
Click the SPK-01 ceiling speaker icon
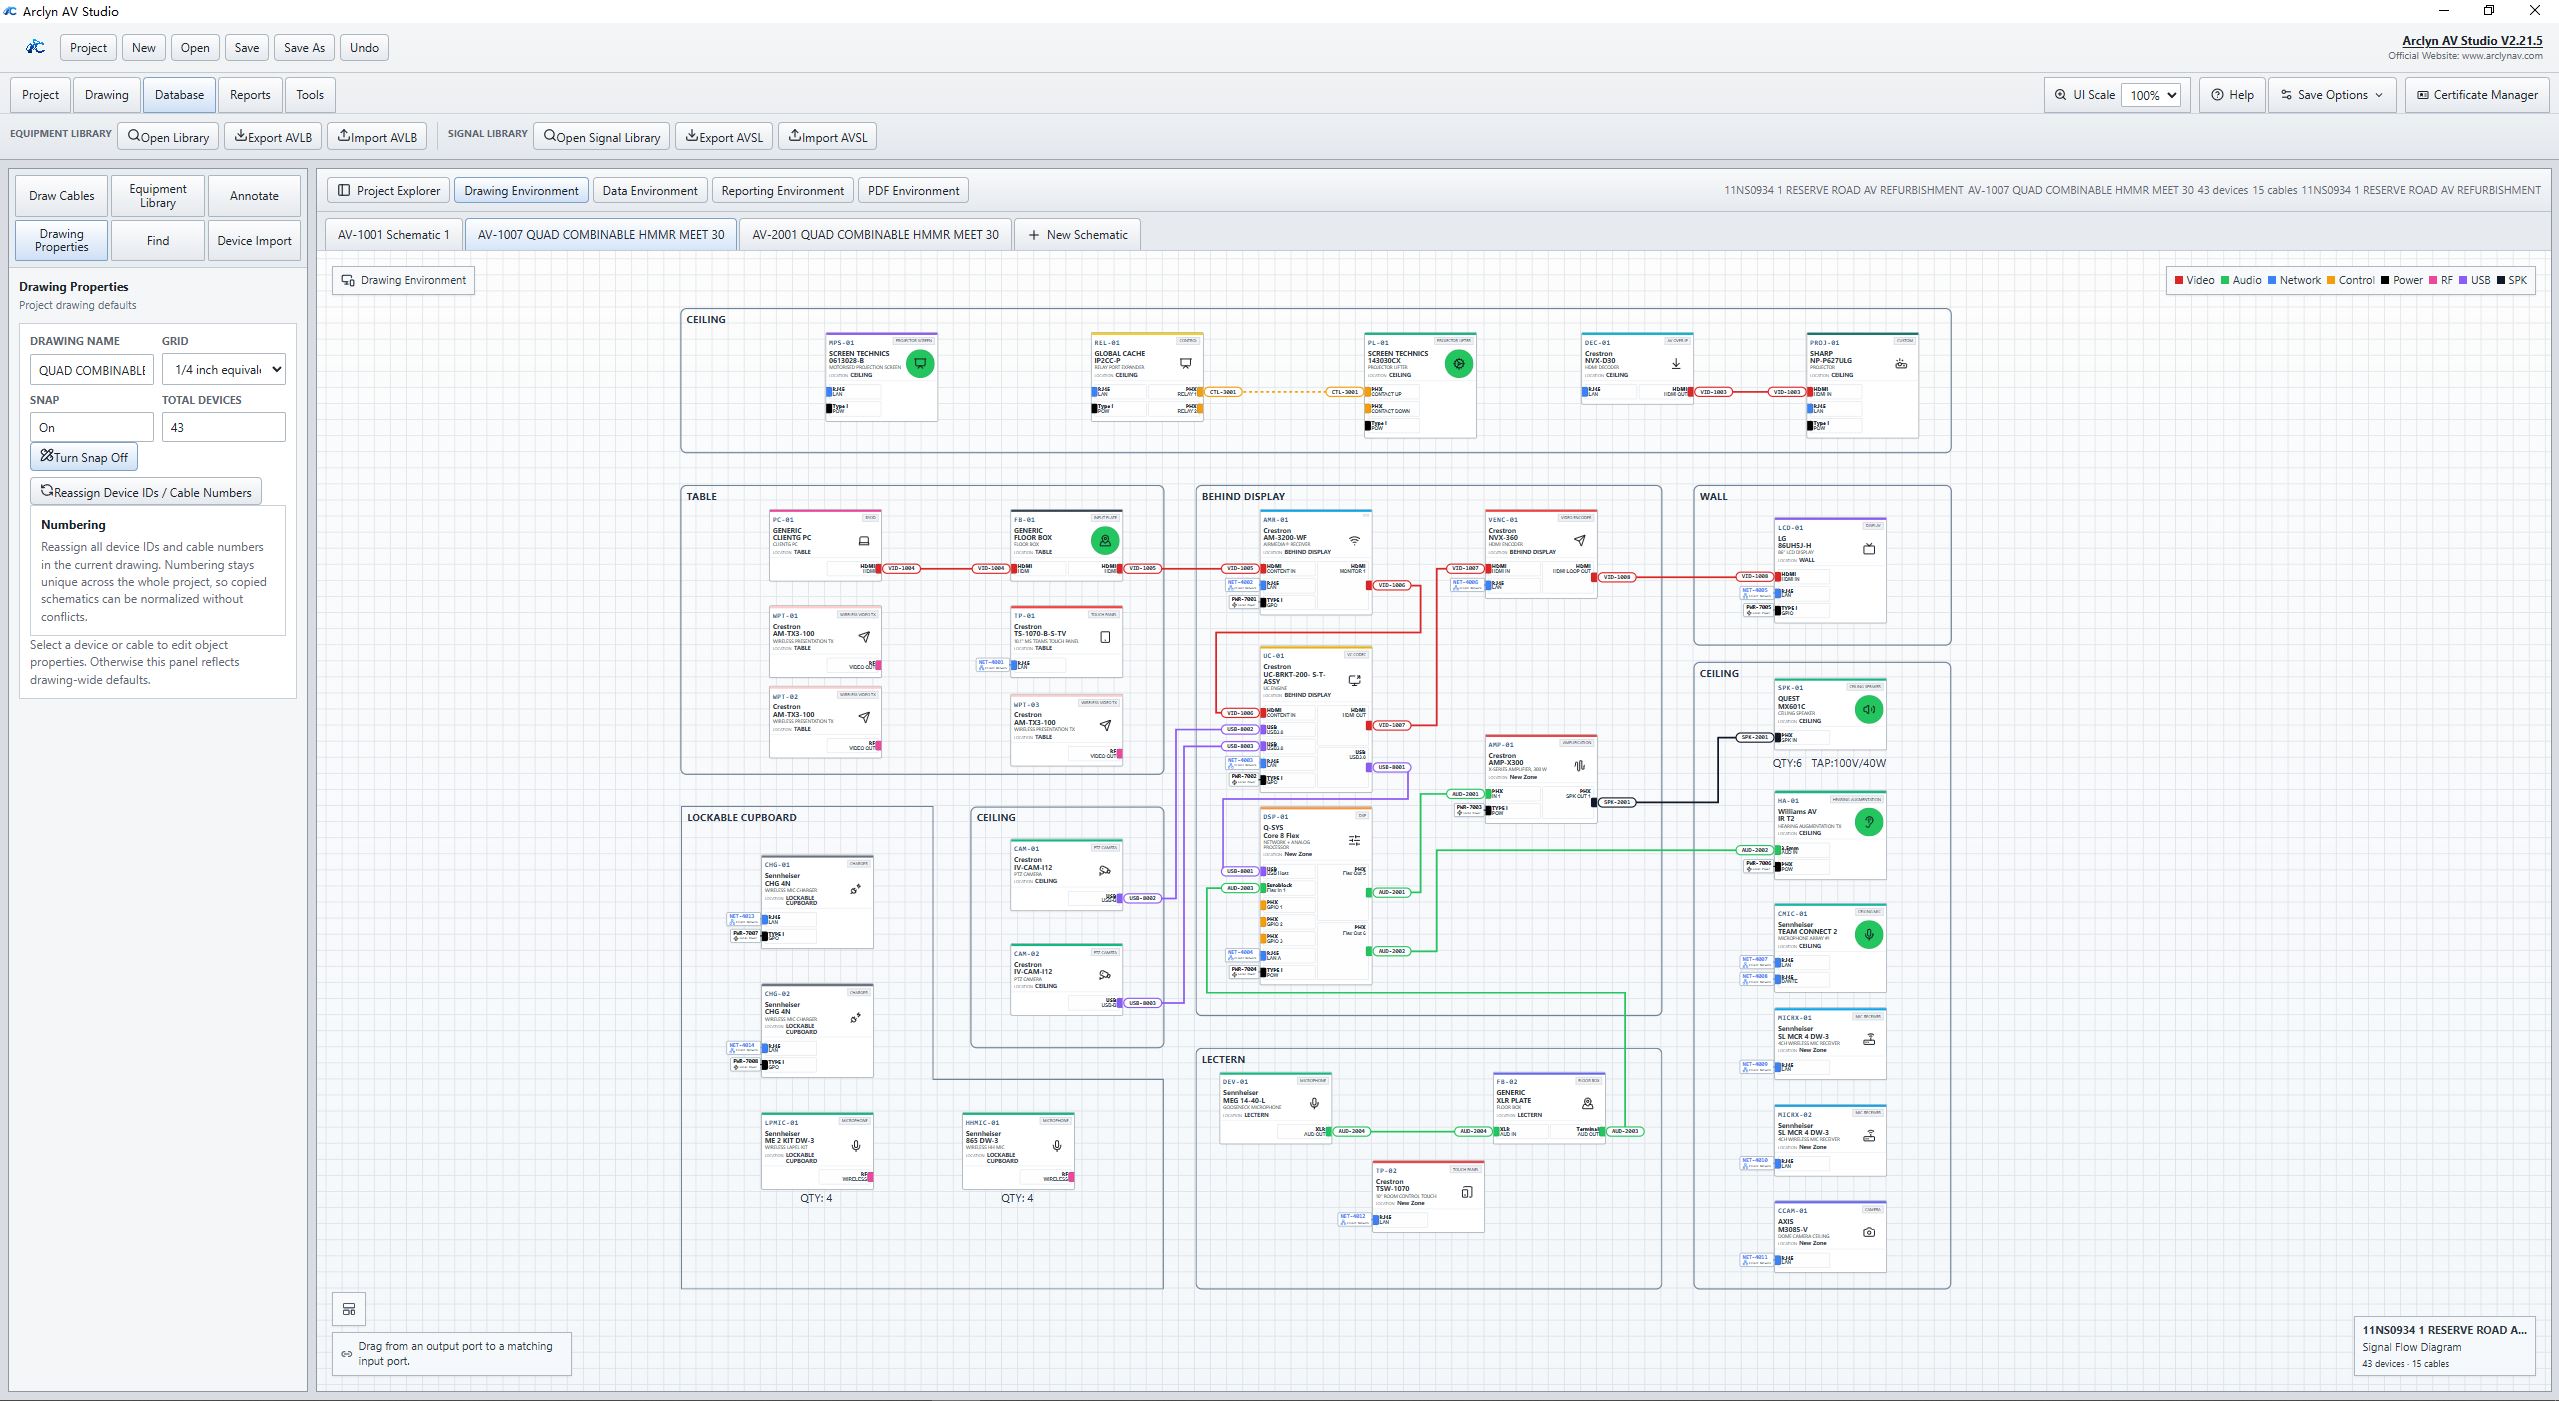point(1869,709)
